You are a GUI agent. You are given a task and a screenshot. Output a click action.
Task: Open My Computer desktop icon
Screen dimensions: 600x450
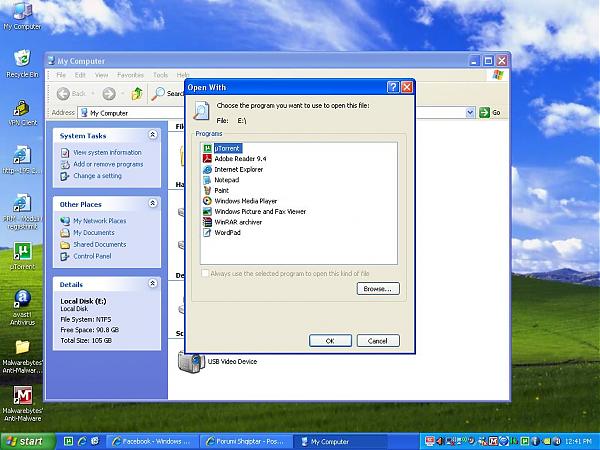[22, 15]
